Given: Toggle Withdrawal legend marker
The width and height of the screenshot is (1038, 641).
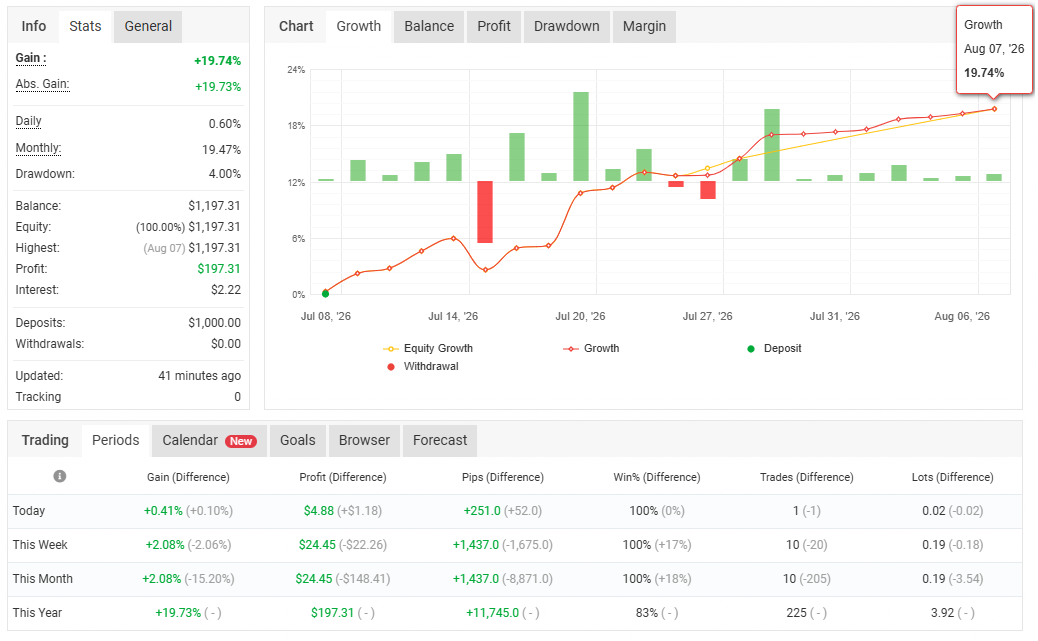Looking at the screenshot, I should coord(422,366).
